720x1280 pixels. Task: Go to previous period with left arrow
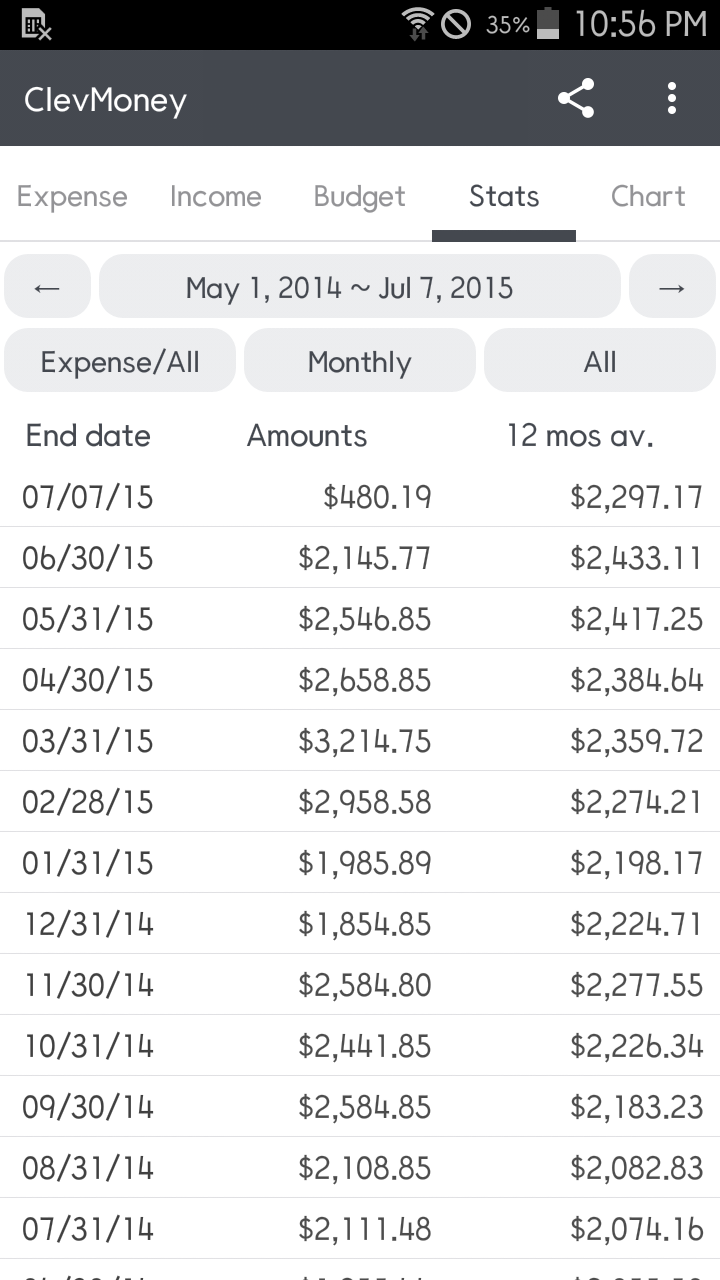[47, 287]
